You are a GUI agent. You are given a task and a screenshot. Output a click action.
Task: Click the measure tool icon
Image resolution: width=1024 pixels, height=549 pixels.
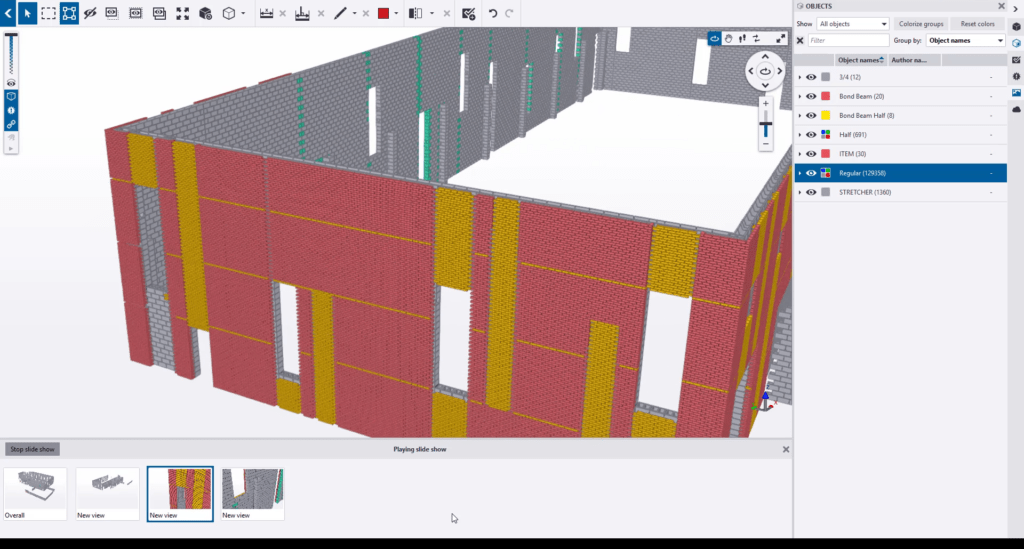[266, 13]
